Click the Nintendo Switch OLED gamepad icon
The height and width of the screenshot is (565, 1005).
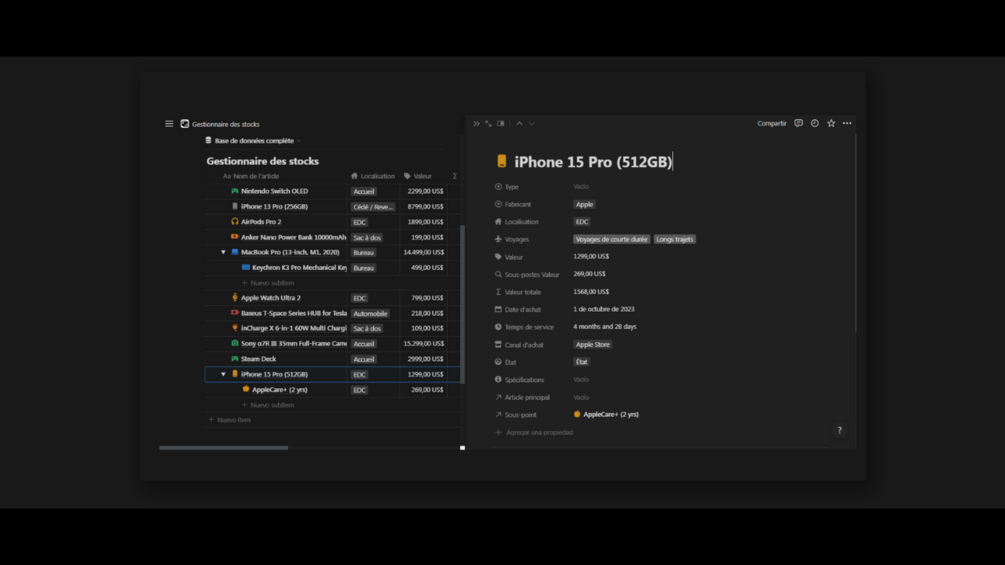[x=235, y=191]
